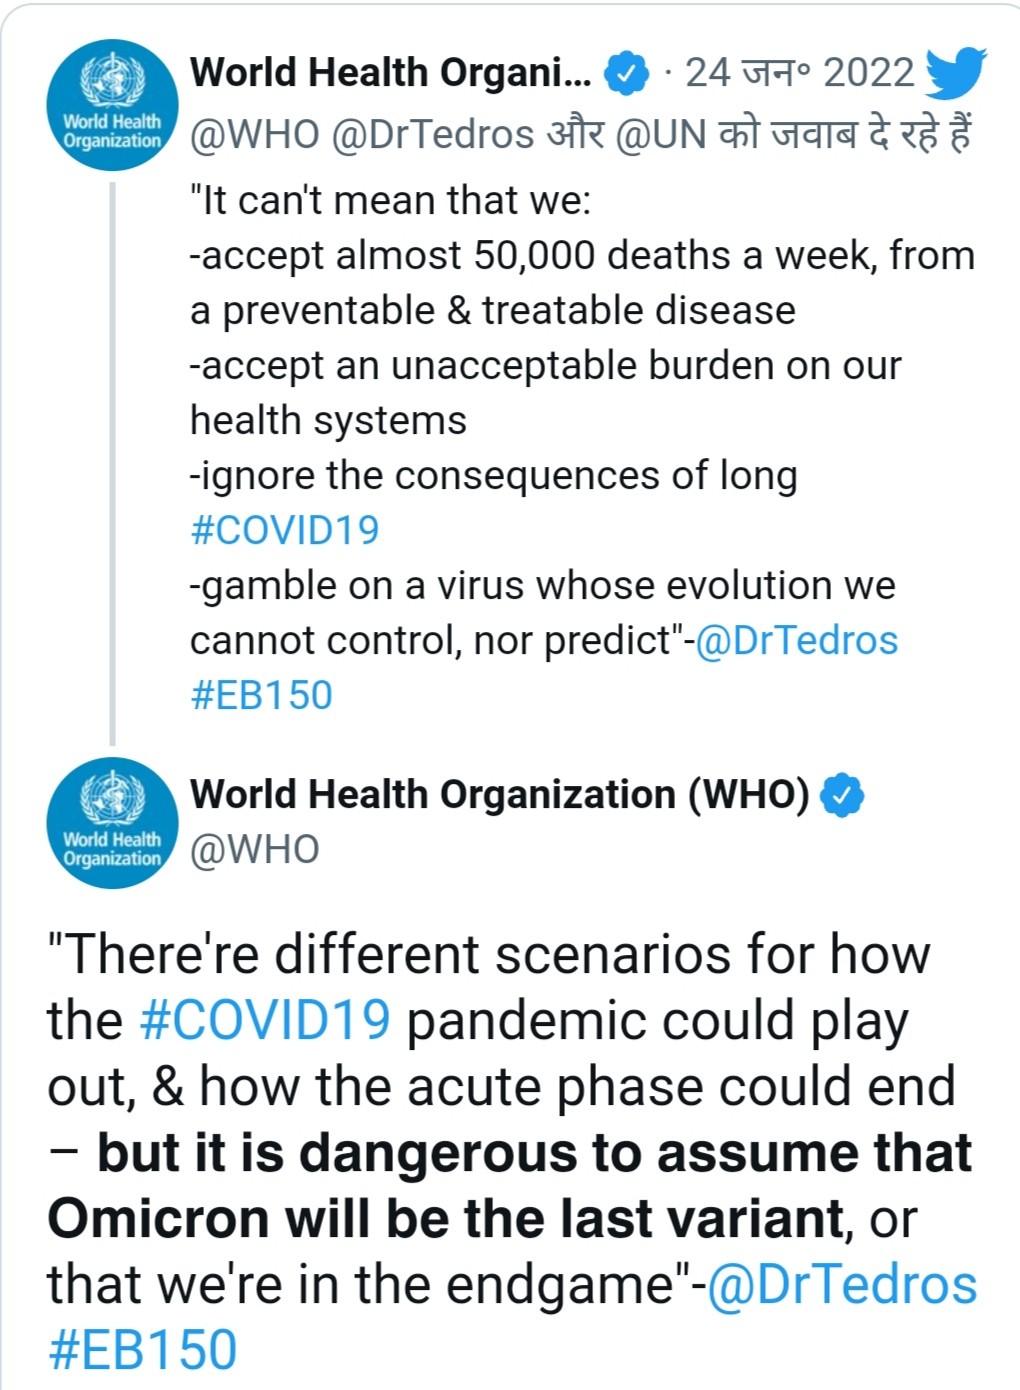Open the truncated World Health Organi... display name
The height and width of the screenshot is (1390, 1020).
(391, 73)
